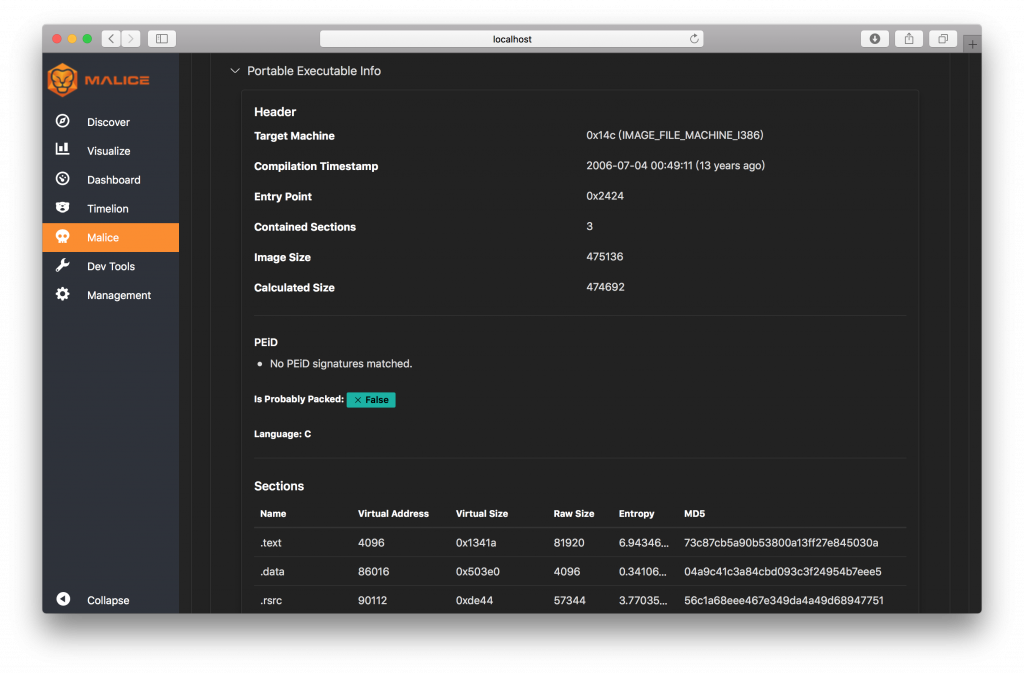Select the .text section row name
The height and width of the screenshot is (674, 1024).
271,543
